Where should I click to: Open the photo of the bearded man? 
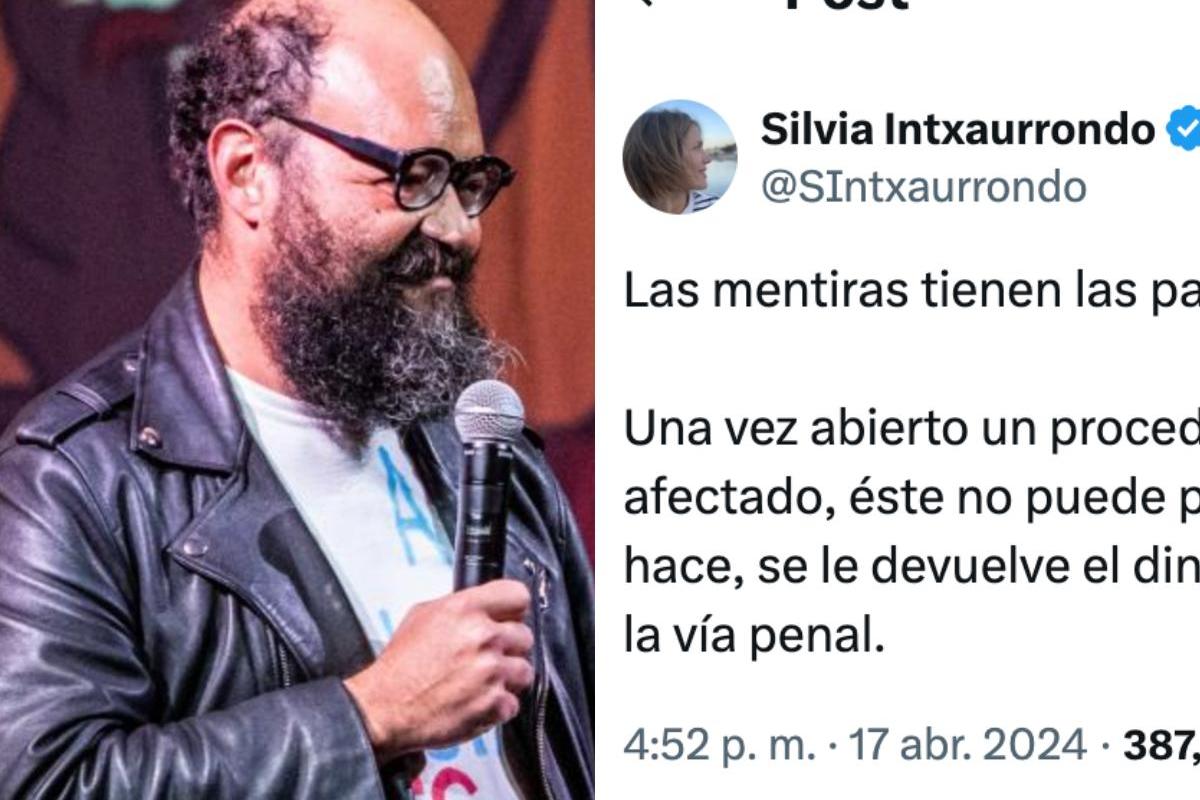point(297,400)
